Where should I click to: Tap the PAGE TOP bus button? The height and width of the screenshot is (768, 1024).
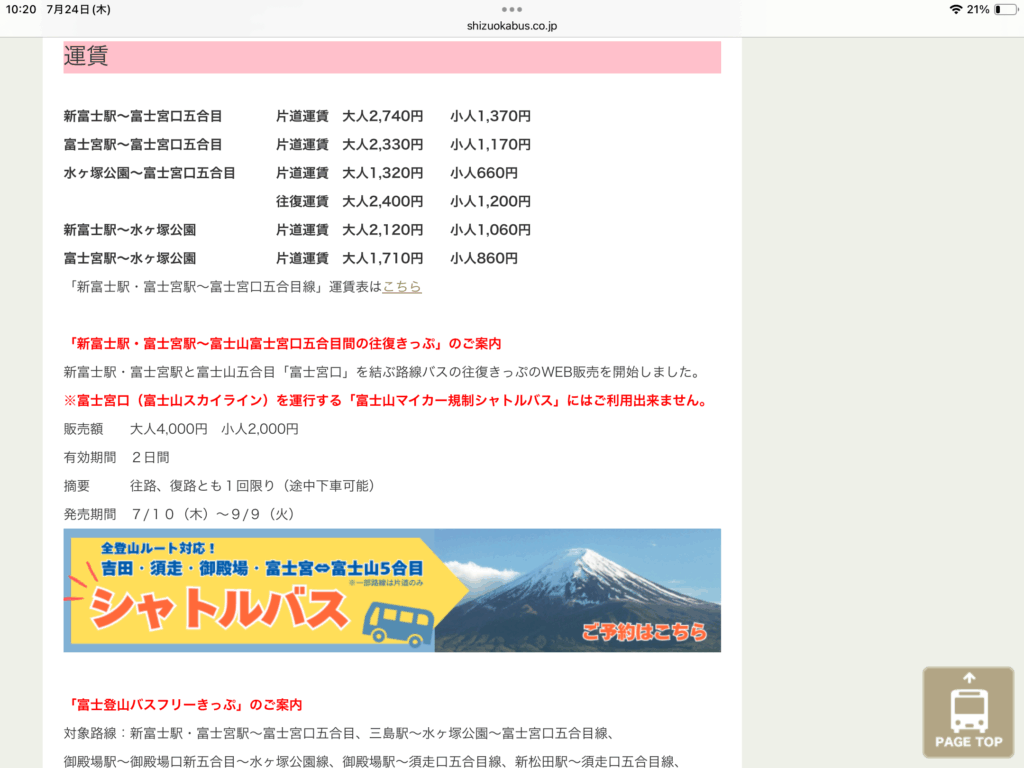968,712
